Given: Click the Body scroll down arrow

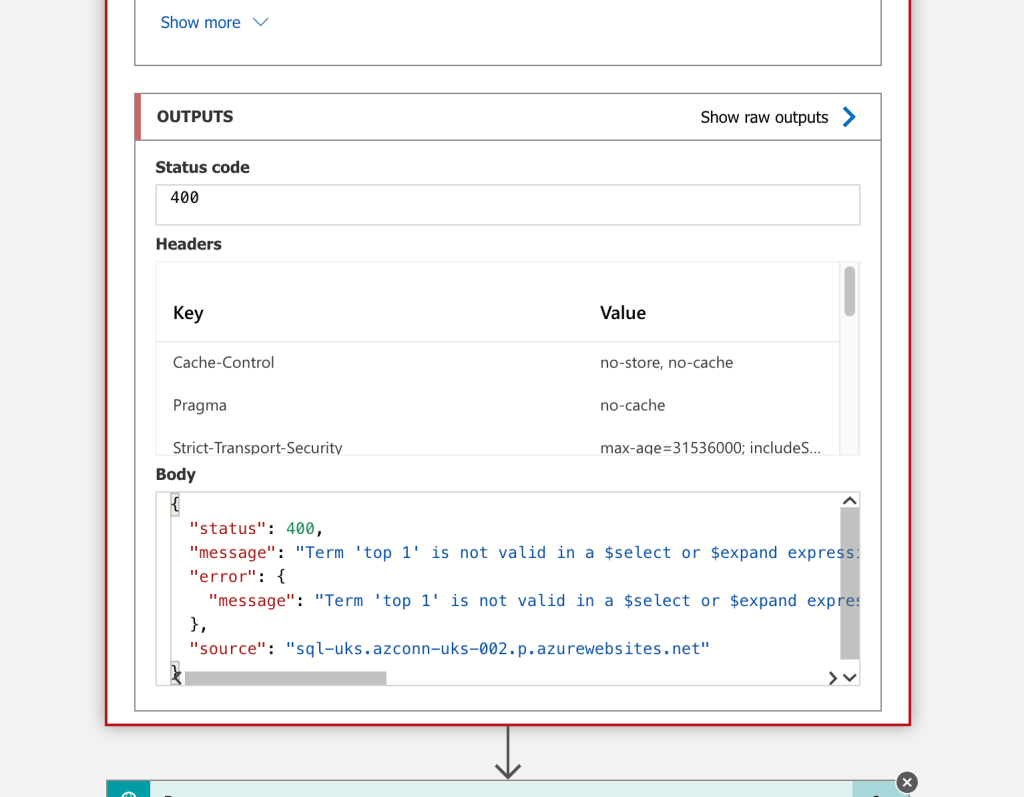Looking at the screenshot, I should [x=850, y=678].
